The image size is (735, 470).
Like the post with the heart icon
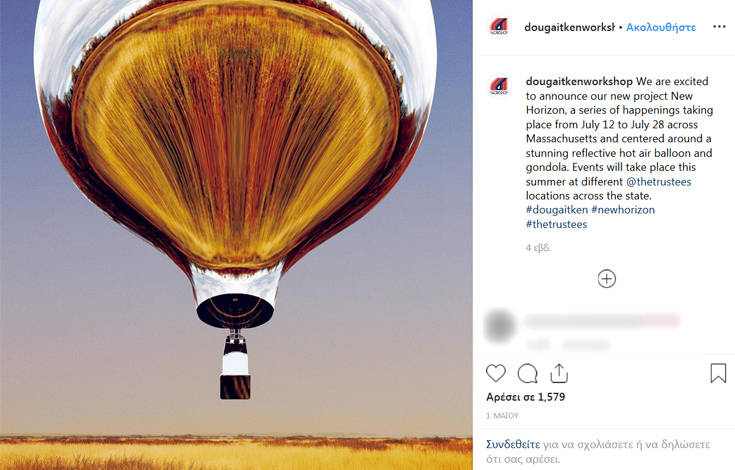tap(495, 373)
